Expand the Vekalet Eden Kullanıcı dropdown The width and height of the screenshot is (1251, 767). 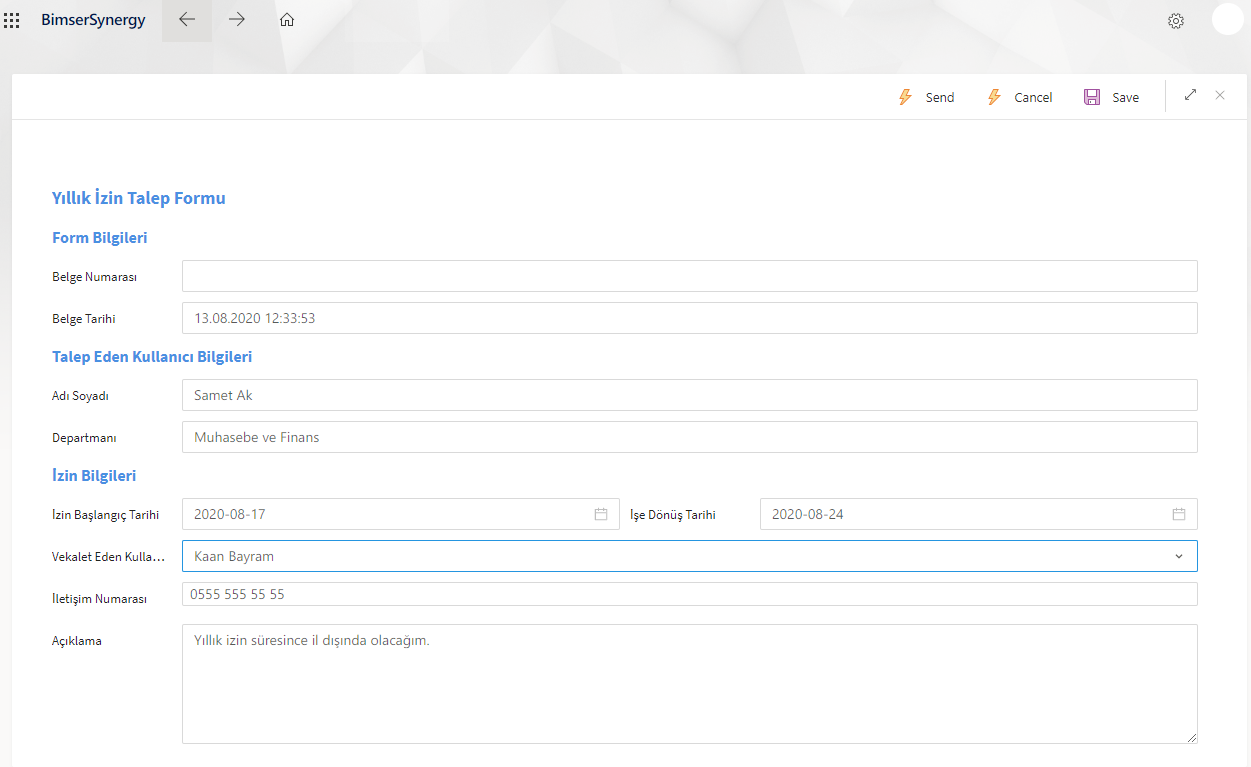[1179, 556]
